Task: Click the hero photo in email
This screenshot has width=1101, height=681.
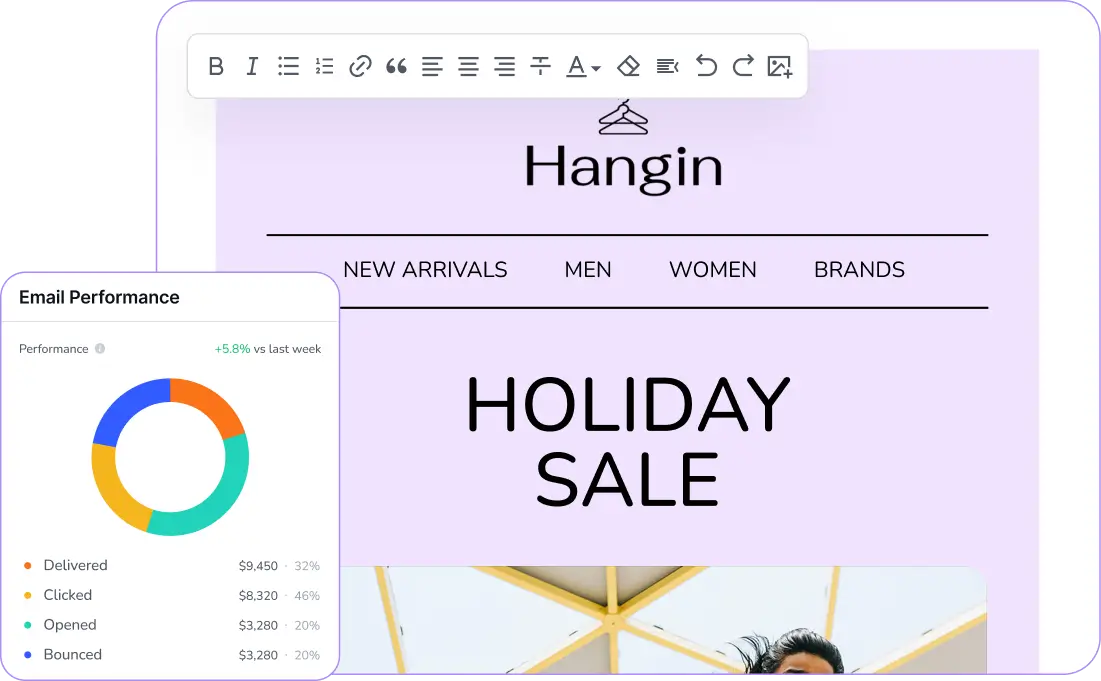Action: 663,619
